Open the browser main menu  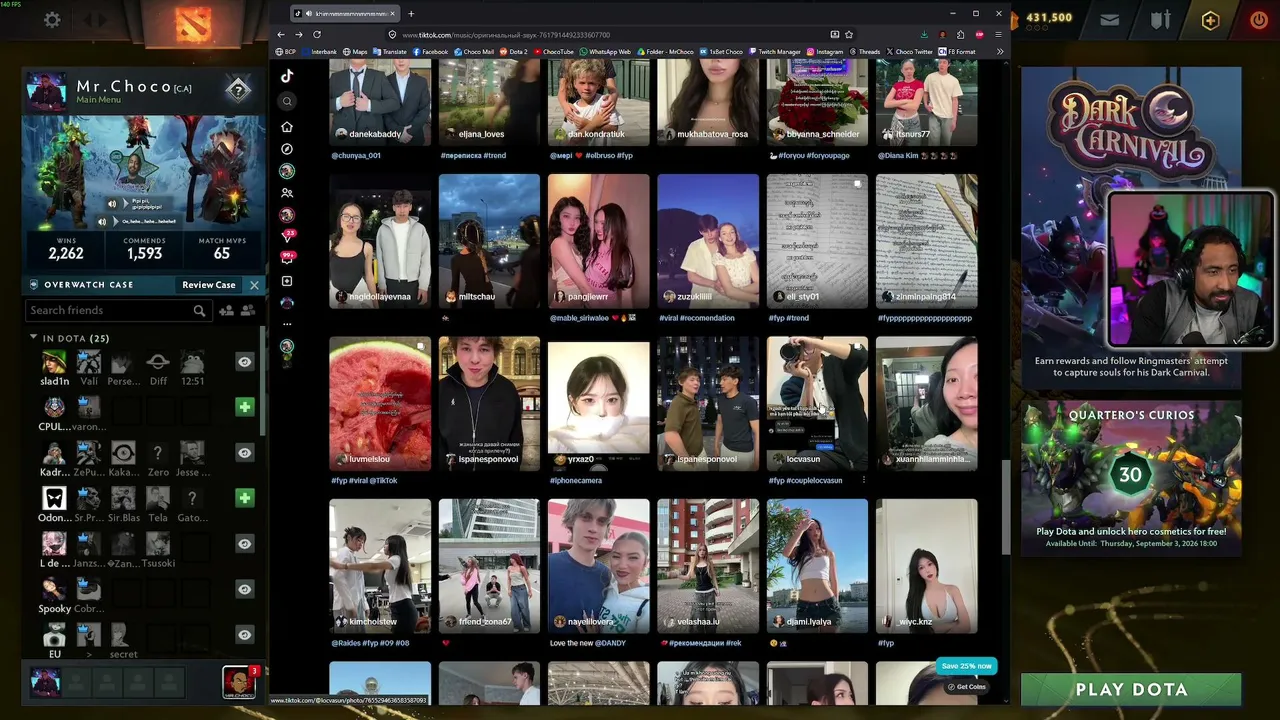(x=998, y=34)
